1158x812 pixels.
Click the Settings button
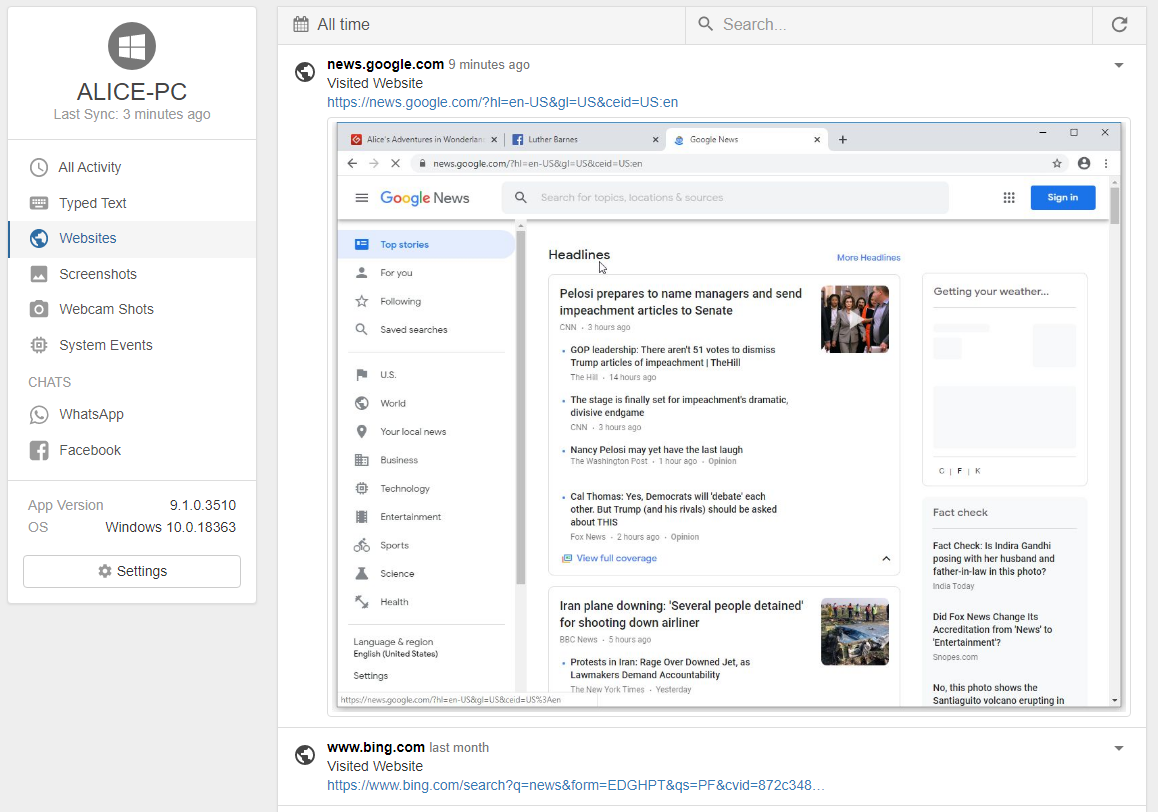tap(131, 571)
